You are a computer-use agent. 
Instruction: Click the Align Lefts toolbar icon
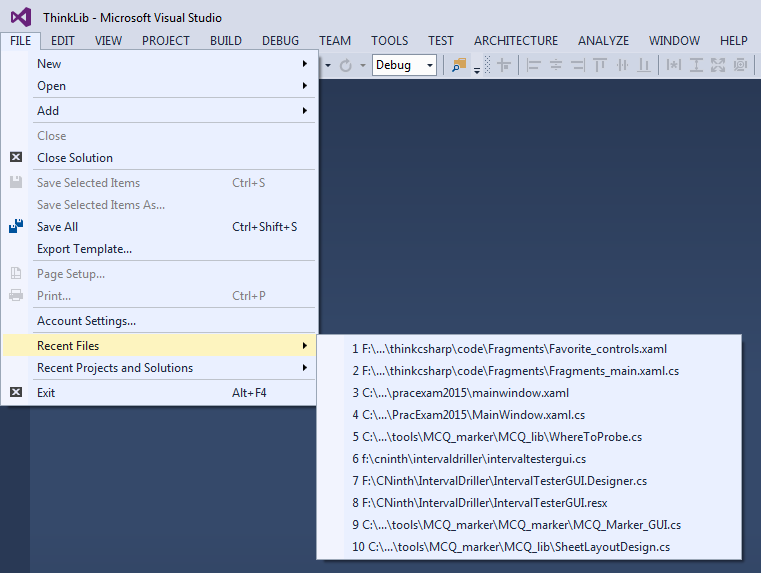click(x=533, y=65)
